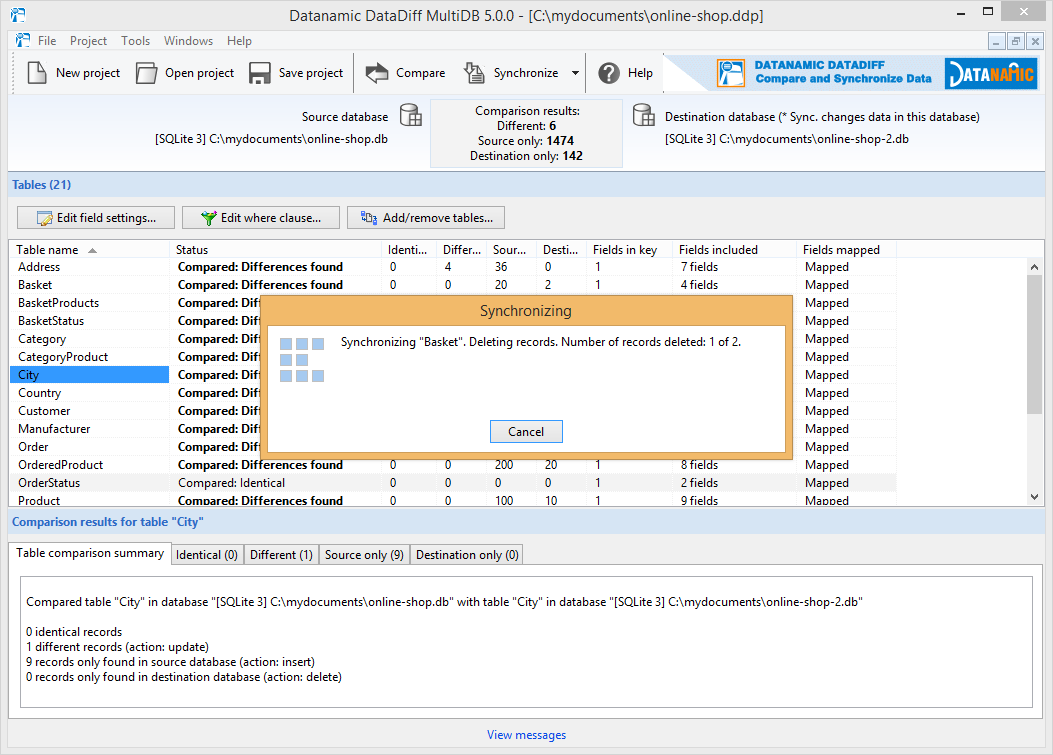The image size is (1053, 755).
Task: Click the Open project toolbar icon
Action: coord(146,73)
